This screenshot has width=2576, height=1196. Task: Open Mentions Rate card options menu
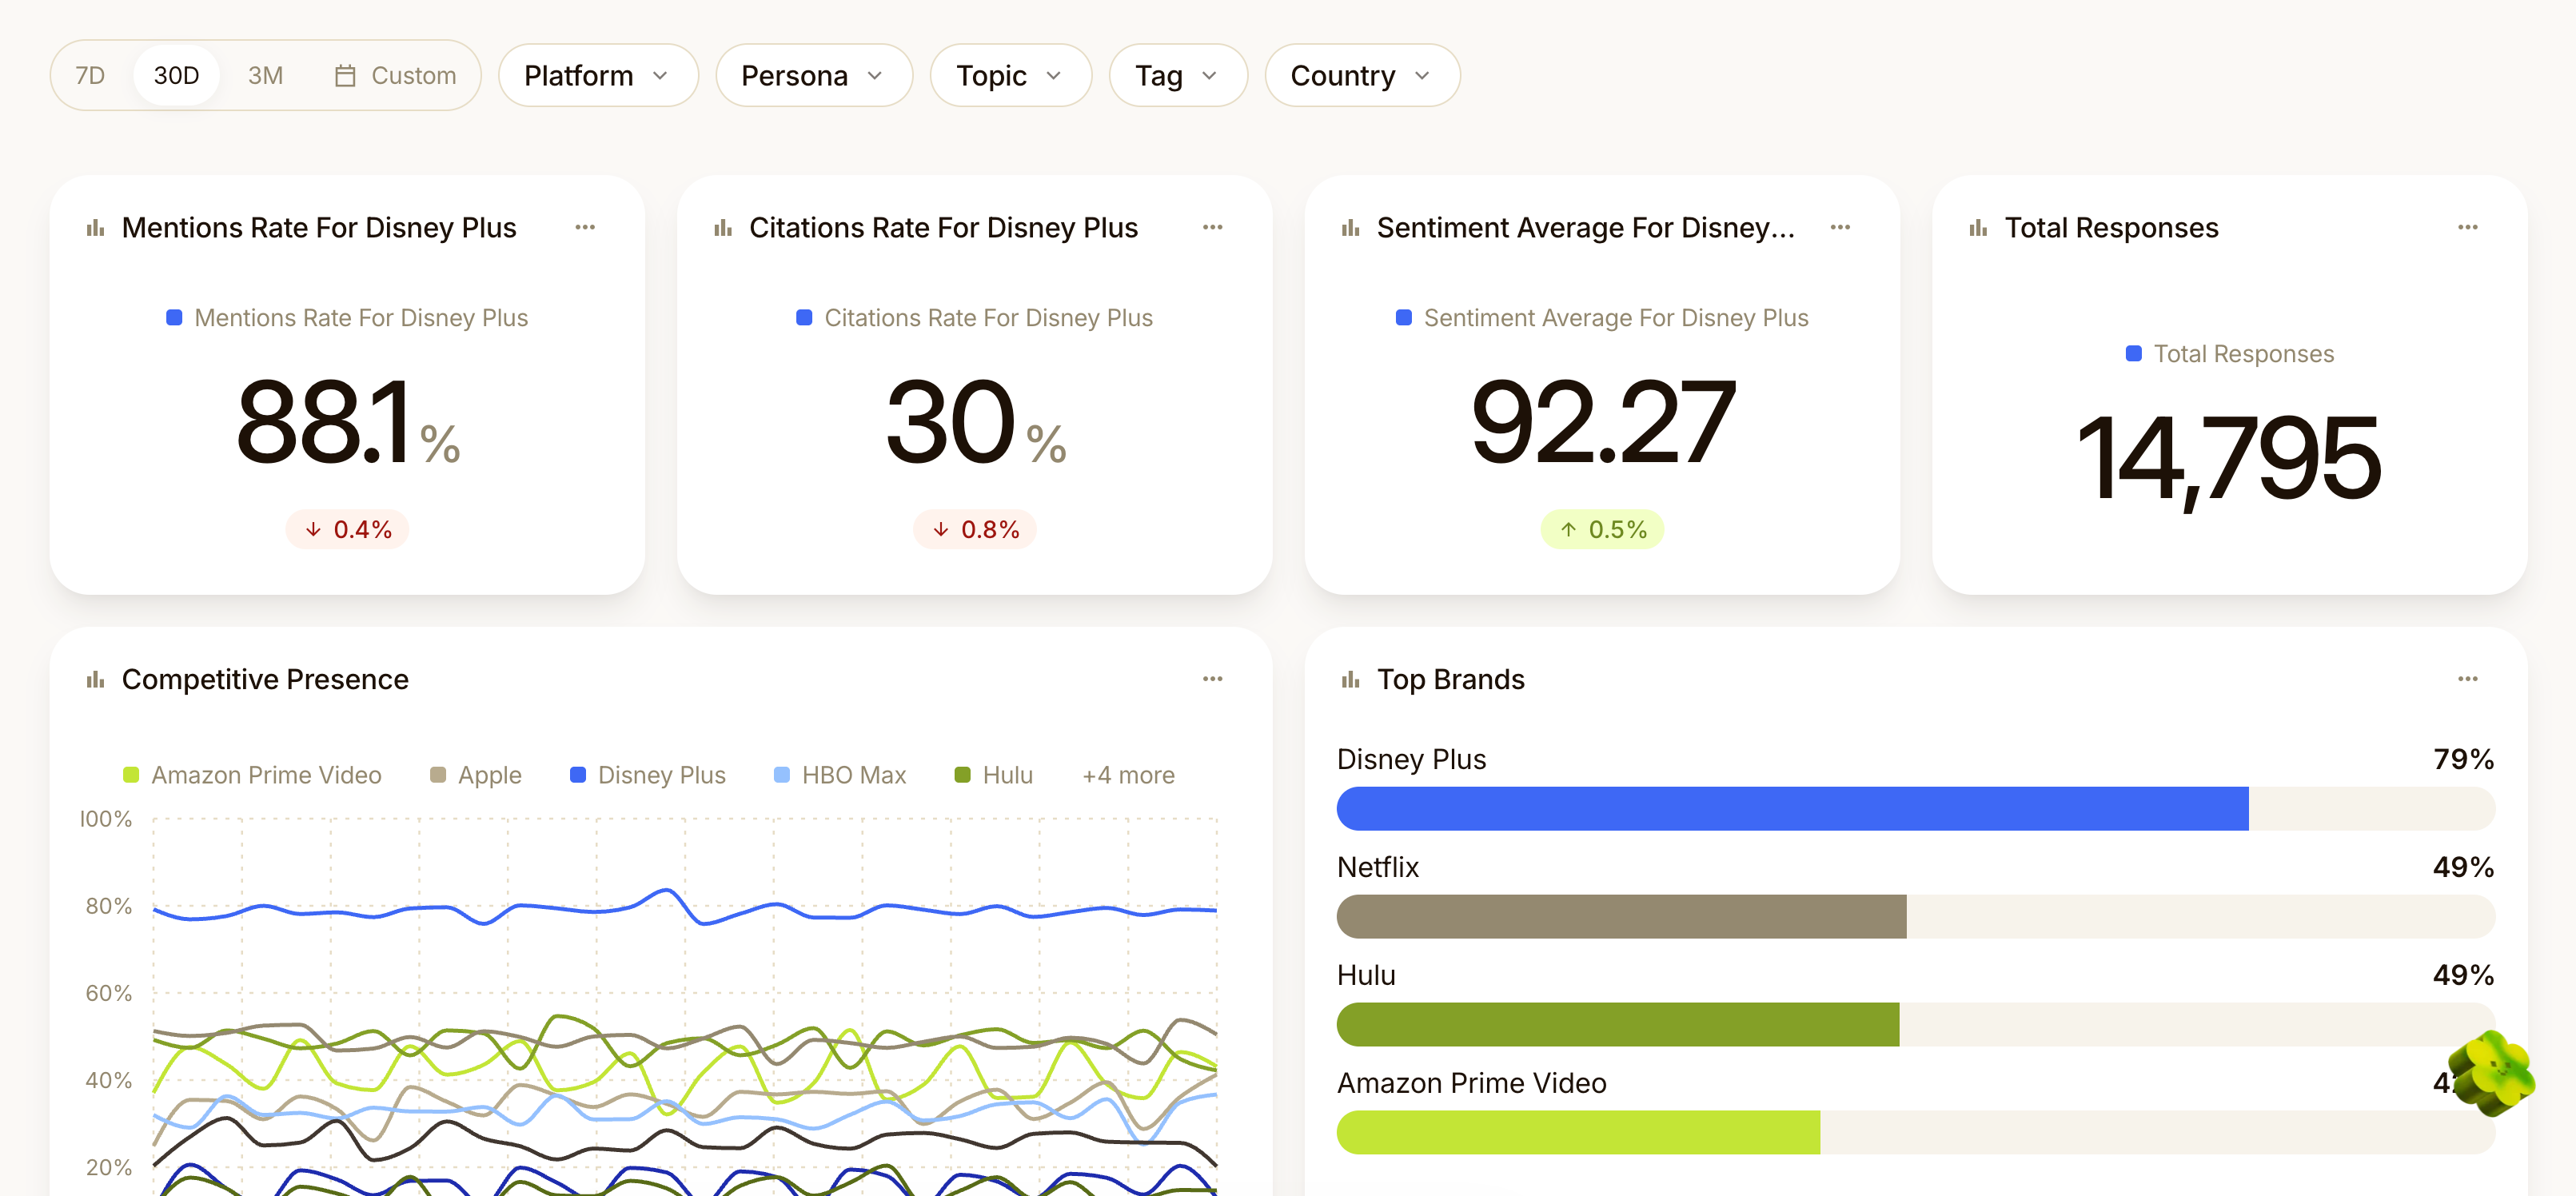[585, 228]
